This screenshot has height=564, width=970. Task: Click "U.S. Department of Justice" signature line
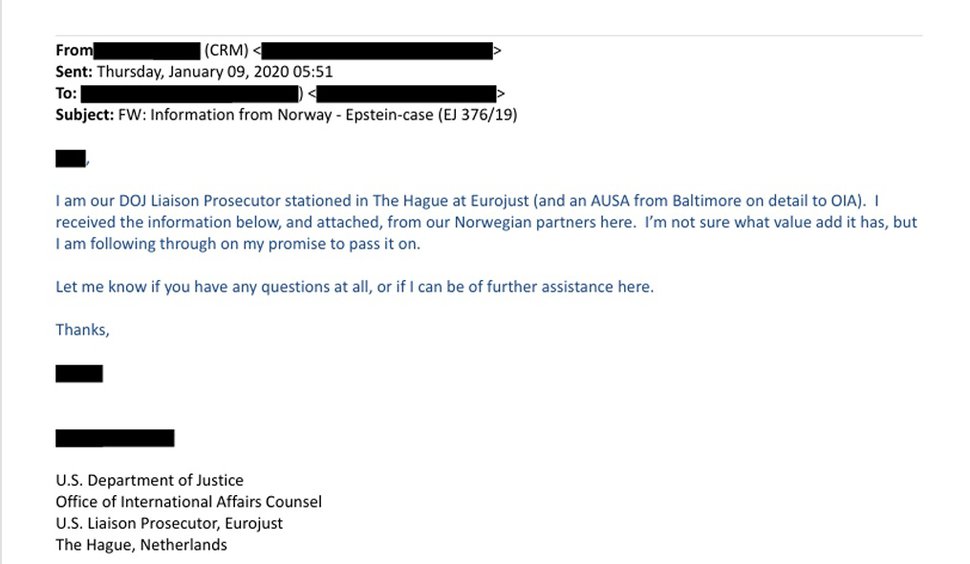coord(149,480)
